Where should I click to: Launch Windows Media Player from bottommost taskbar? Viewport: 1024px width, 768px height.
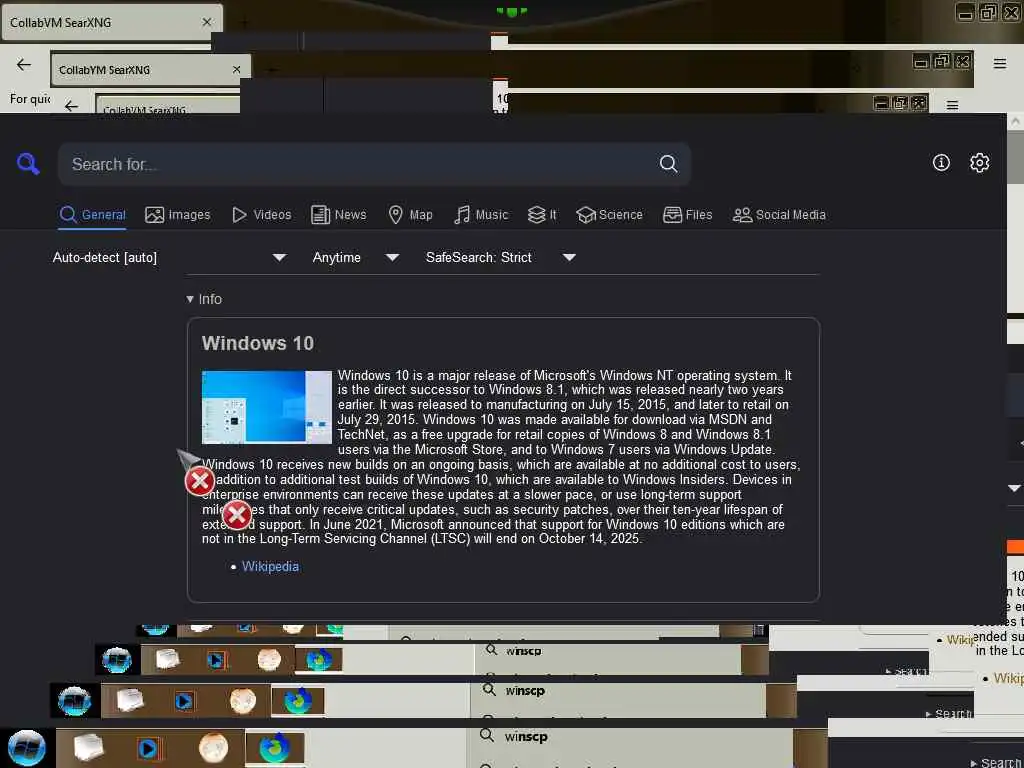pyautogui.click(x=148, y=748)
